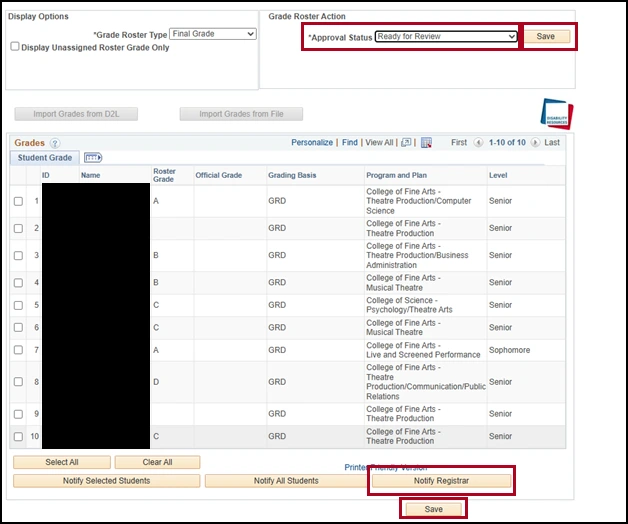The image size is (628, 524).
Task: Go to previous rows arrow icon
Action: pyautogui.click(x=478, y=143)
